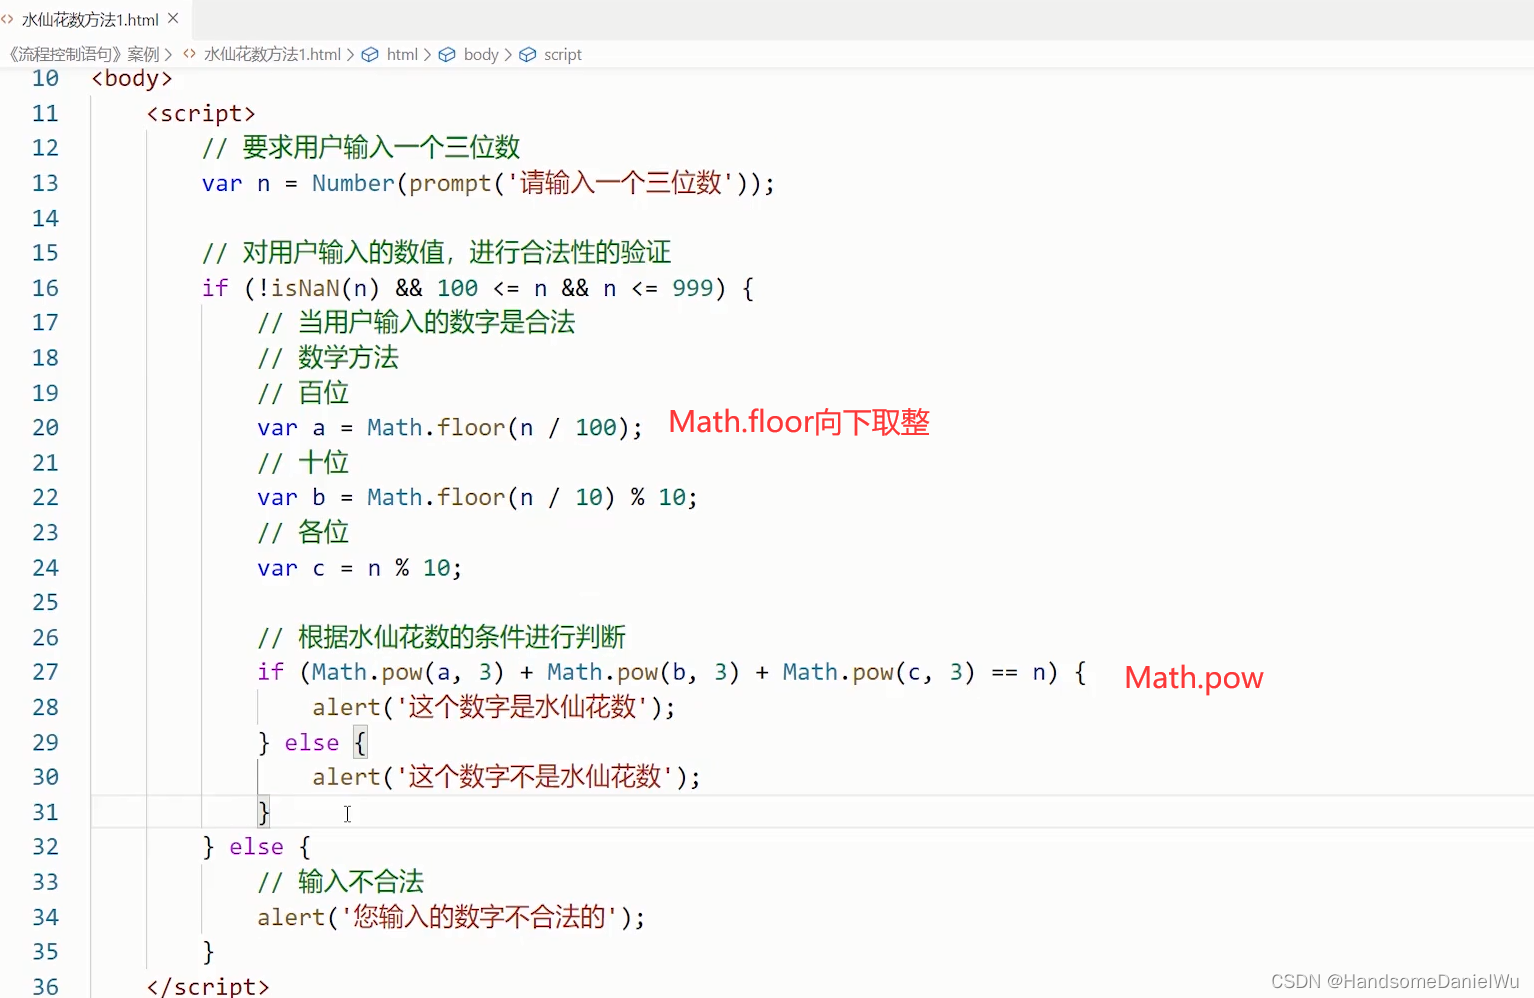Click line number 10 in the gutter
Image resolution: width=1534 pixels, height=998 pixels.
45,79
